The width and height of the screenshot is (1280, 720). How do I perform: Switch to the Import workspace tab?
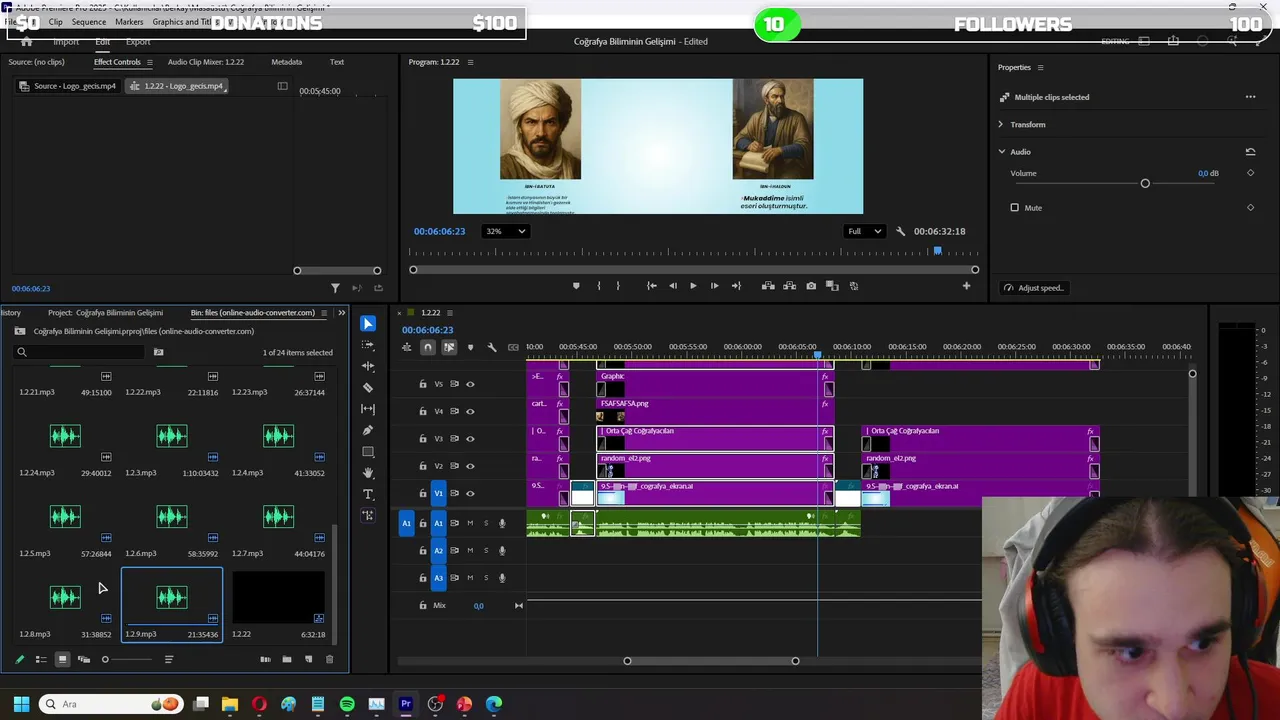point(66,42)
